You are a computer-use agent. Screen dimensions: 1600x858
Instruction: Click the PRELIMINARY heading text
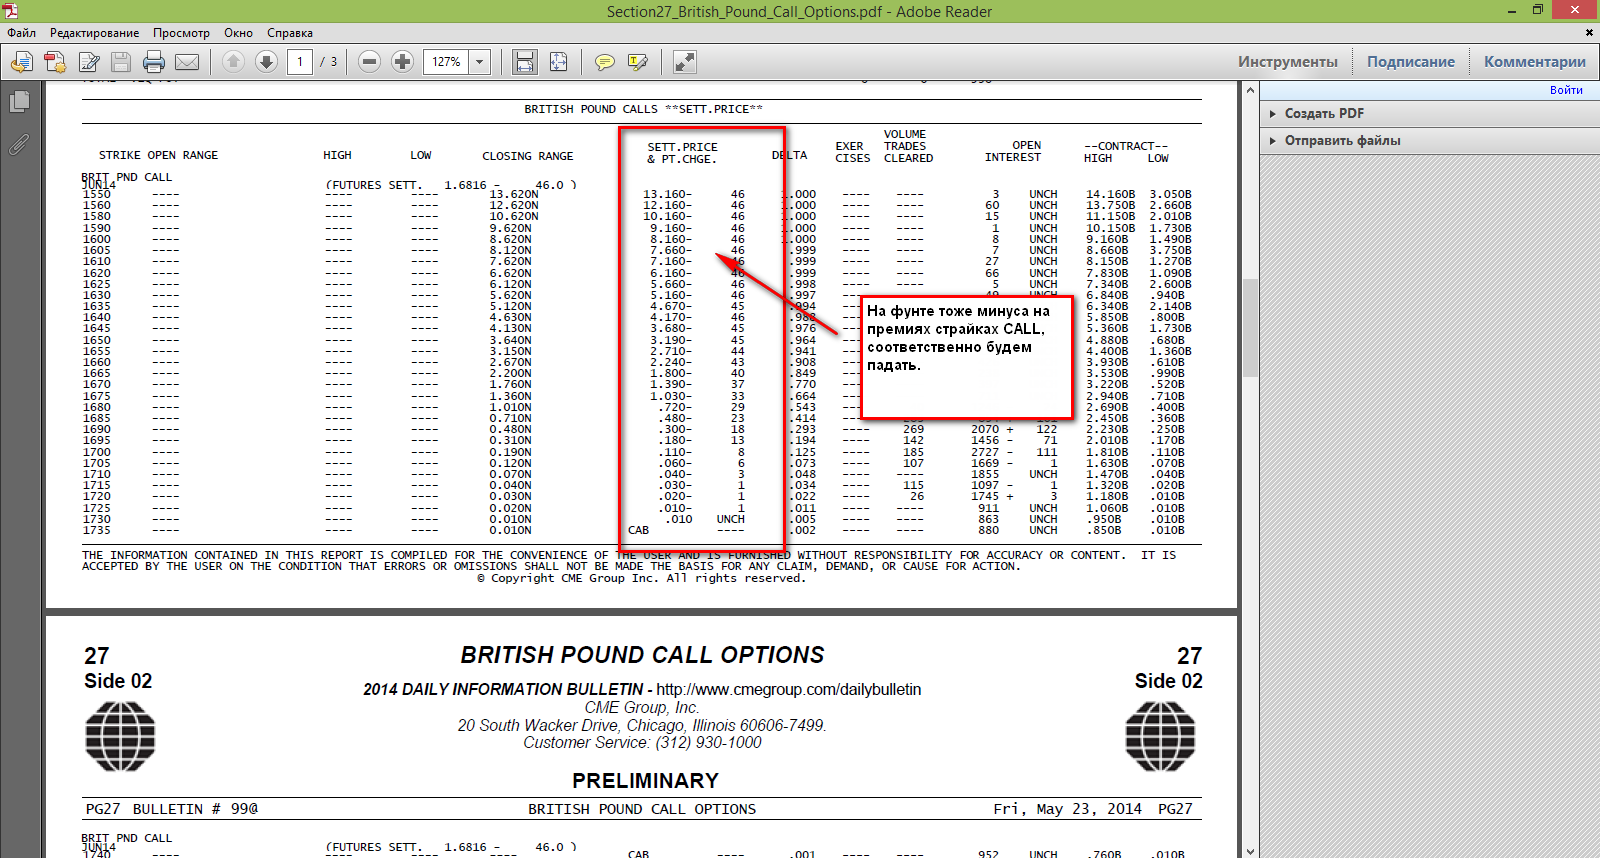pyautogui.click(x=645, y=781)
